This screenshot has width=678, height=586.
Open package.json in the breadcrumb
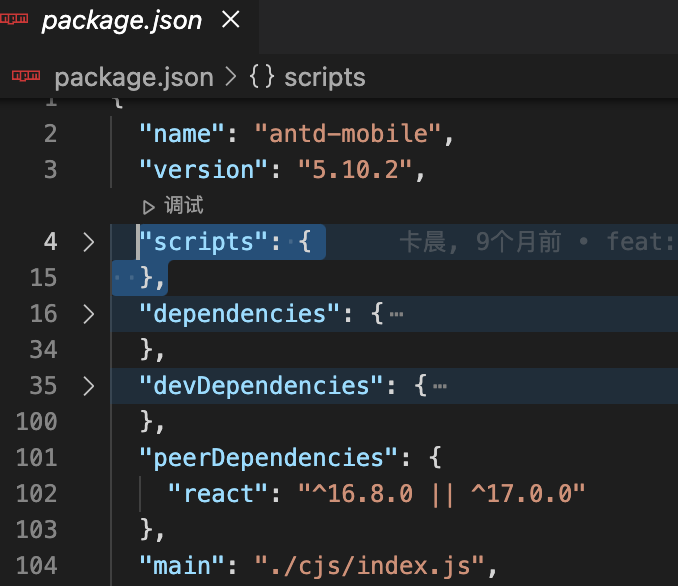pyautogui.click(x=133, y=77)
